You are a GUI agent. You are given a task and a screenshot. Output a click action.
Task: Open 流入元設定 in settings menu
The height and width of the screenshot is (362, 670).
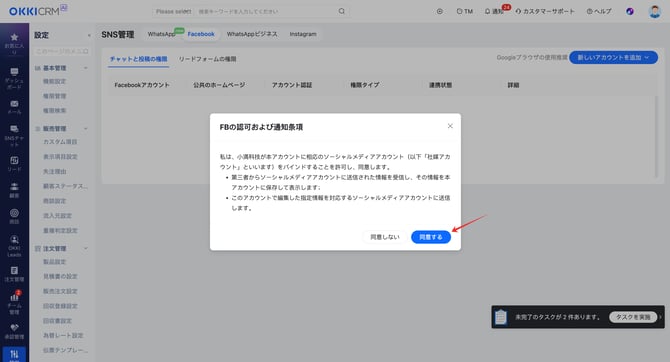[57, 215]
